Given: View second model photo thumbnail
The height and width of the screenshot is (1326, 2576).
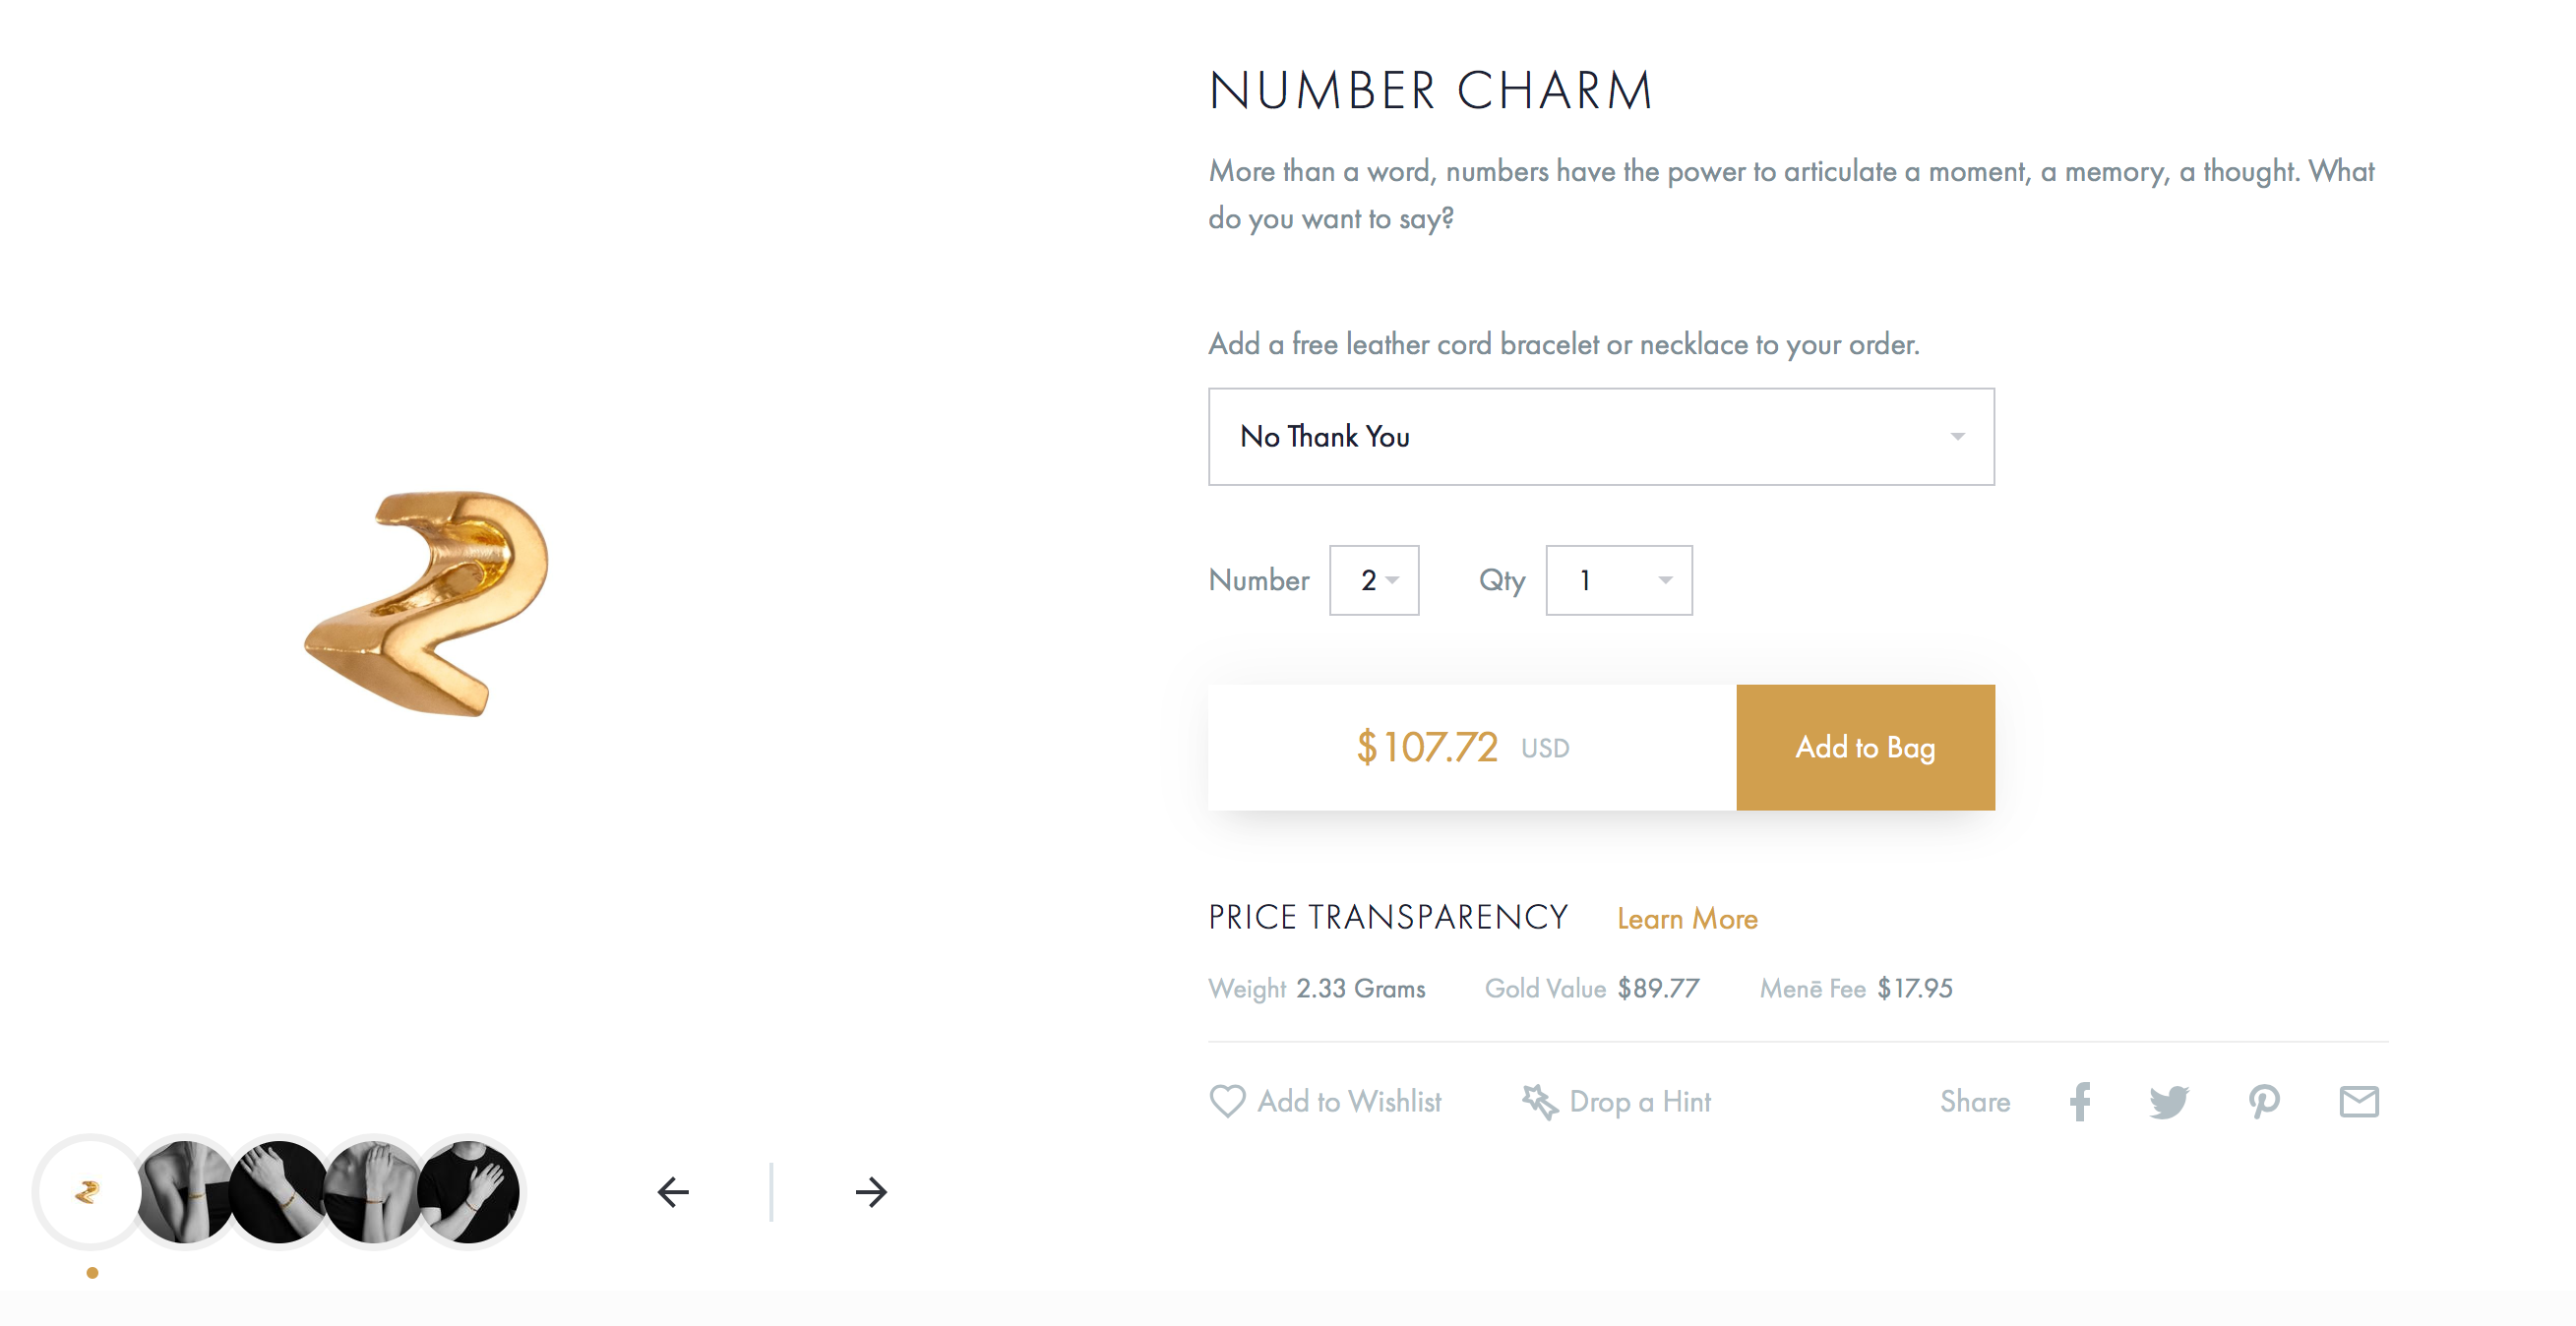Looking at the screenshot, I should click(x=184, y=1191).
